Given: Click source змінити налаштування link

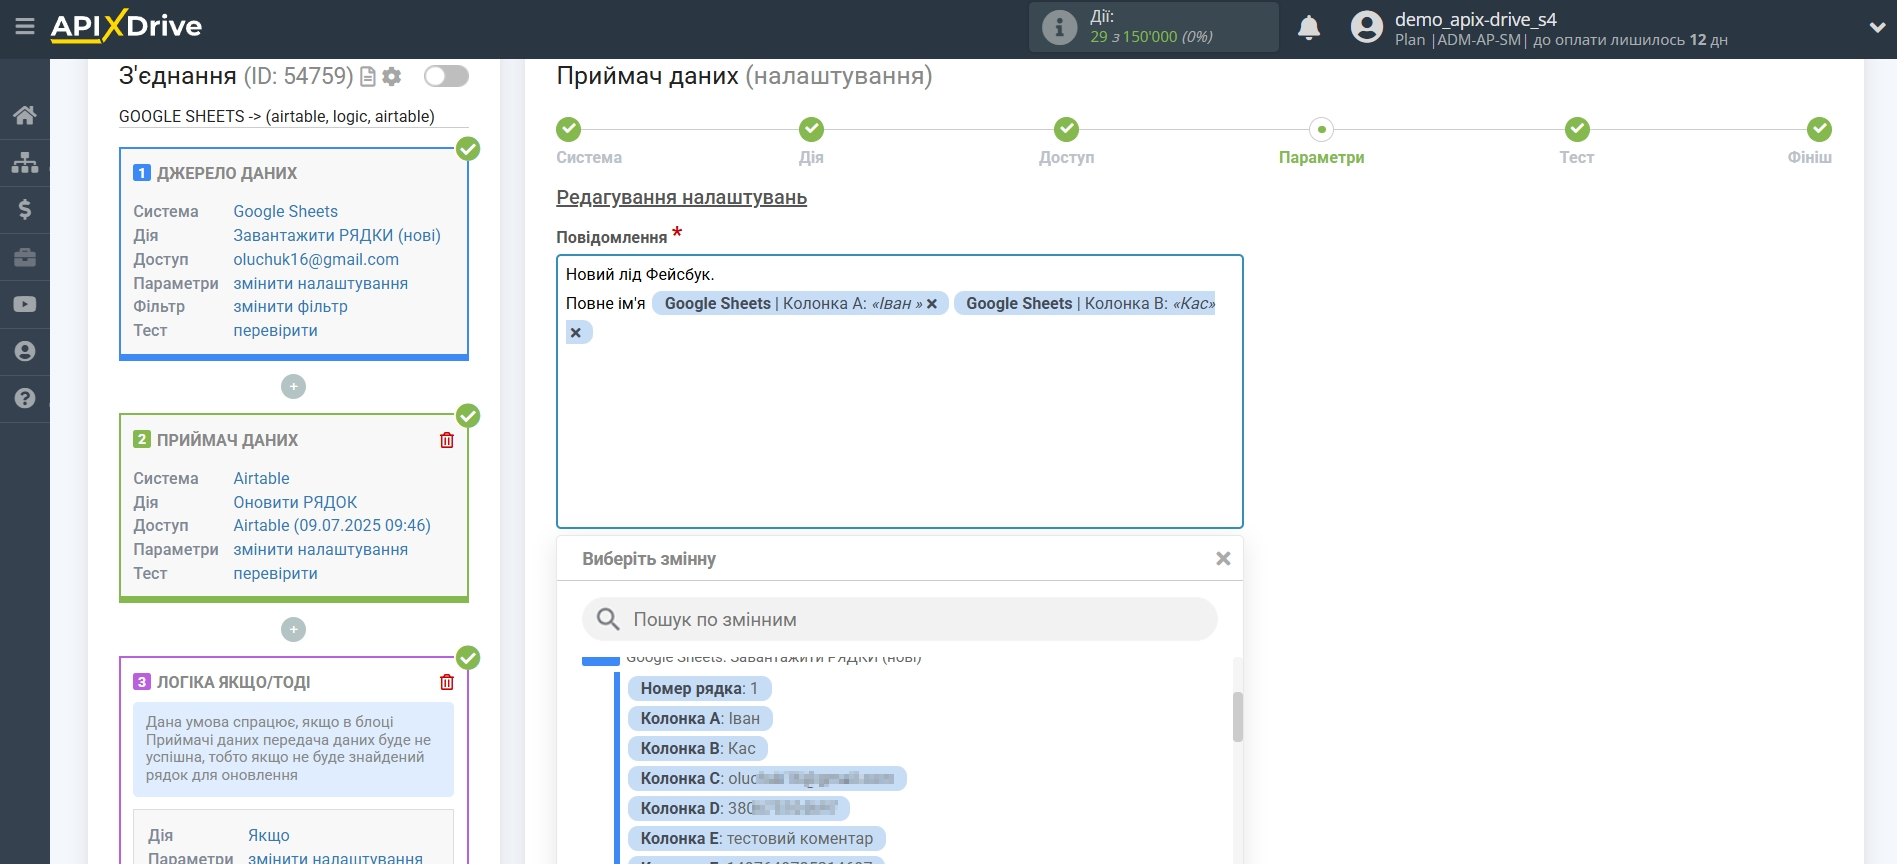Looking at the screenshot, I should 320,283.
